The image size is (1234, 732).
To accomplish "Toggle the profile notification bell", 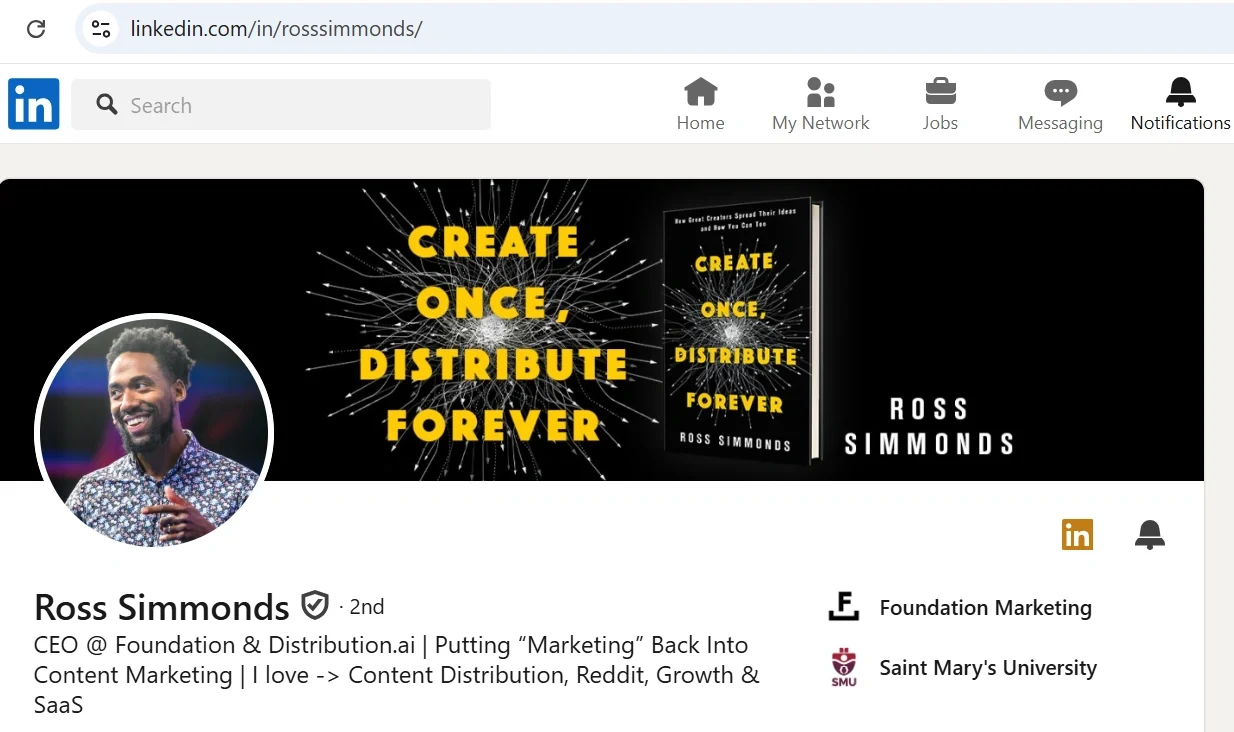I will (x=1149, y=534).
